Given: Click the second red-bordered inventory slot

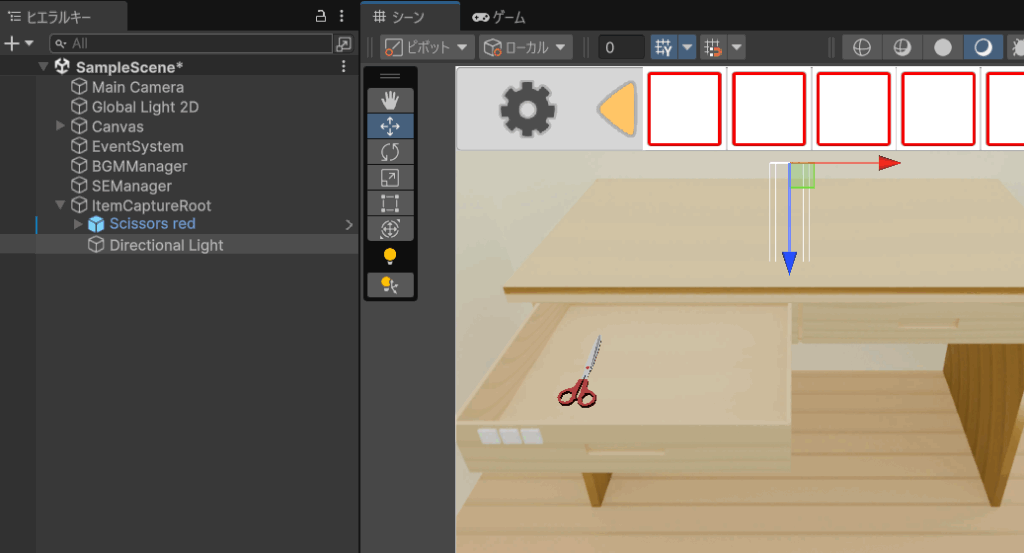Looking at the screenshot, I should tap(769, 109).
